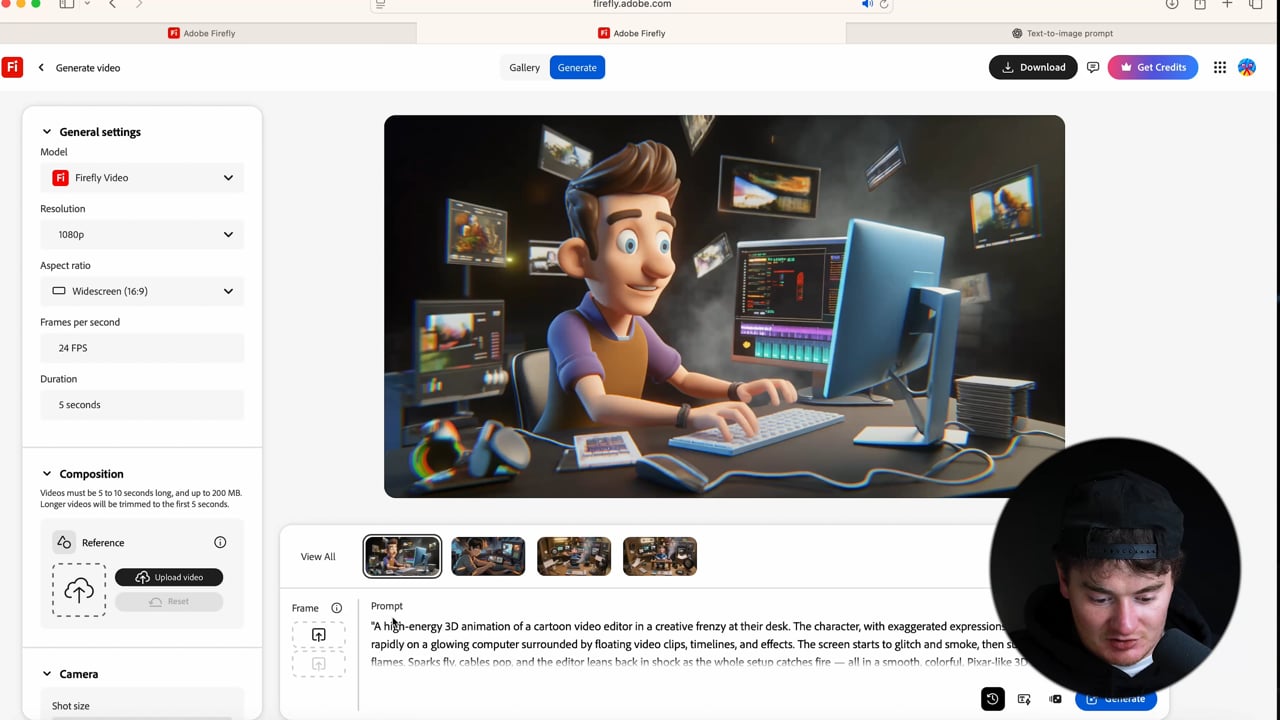Screen dimensions: 1280x720
Task: Click View All beside thumbnails
Action: click(318, 557)
